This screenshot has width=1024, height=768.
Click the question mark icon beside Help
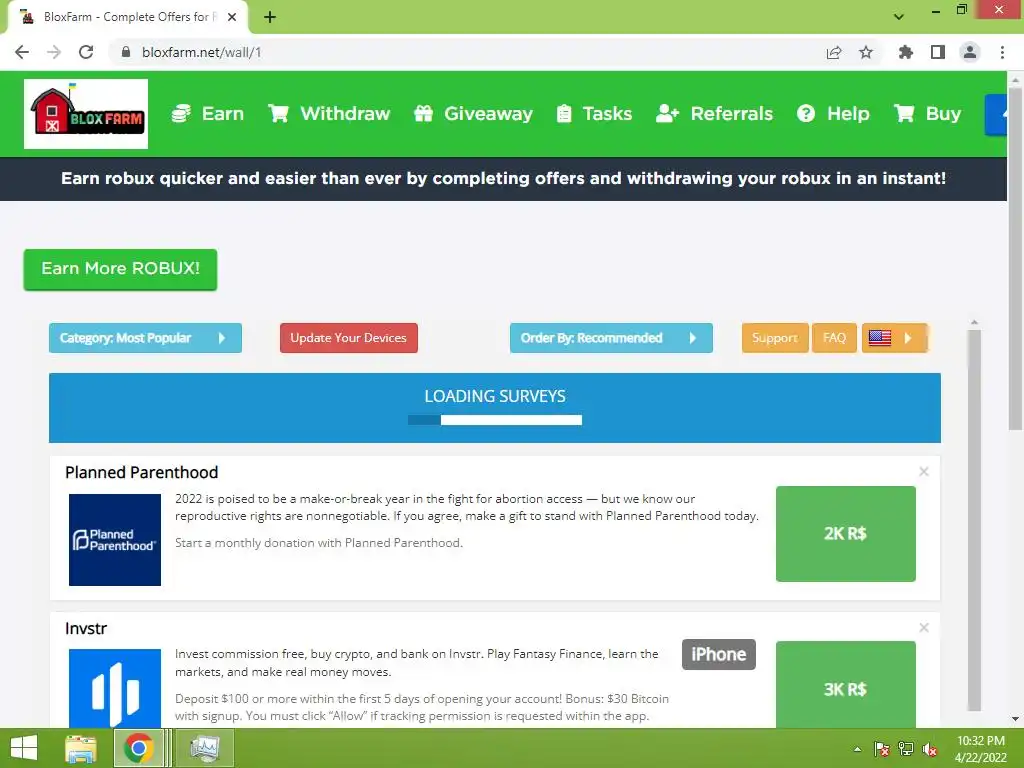pyautogui.click(x=806, y=114)
